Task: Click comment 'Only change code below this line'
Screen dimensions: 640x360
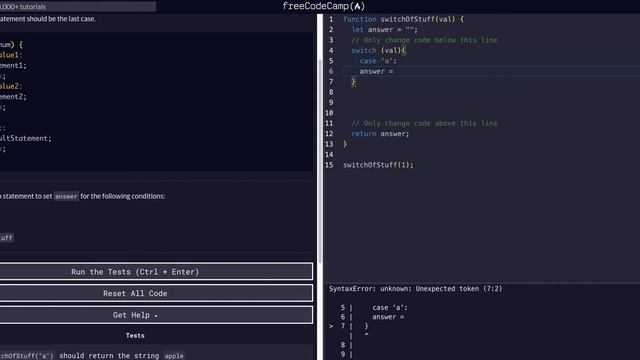Action: (424, 40)
